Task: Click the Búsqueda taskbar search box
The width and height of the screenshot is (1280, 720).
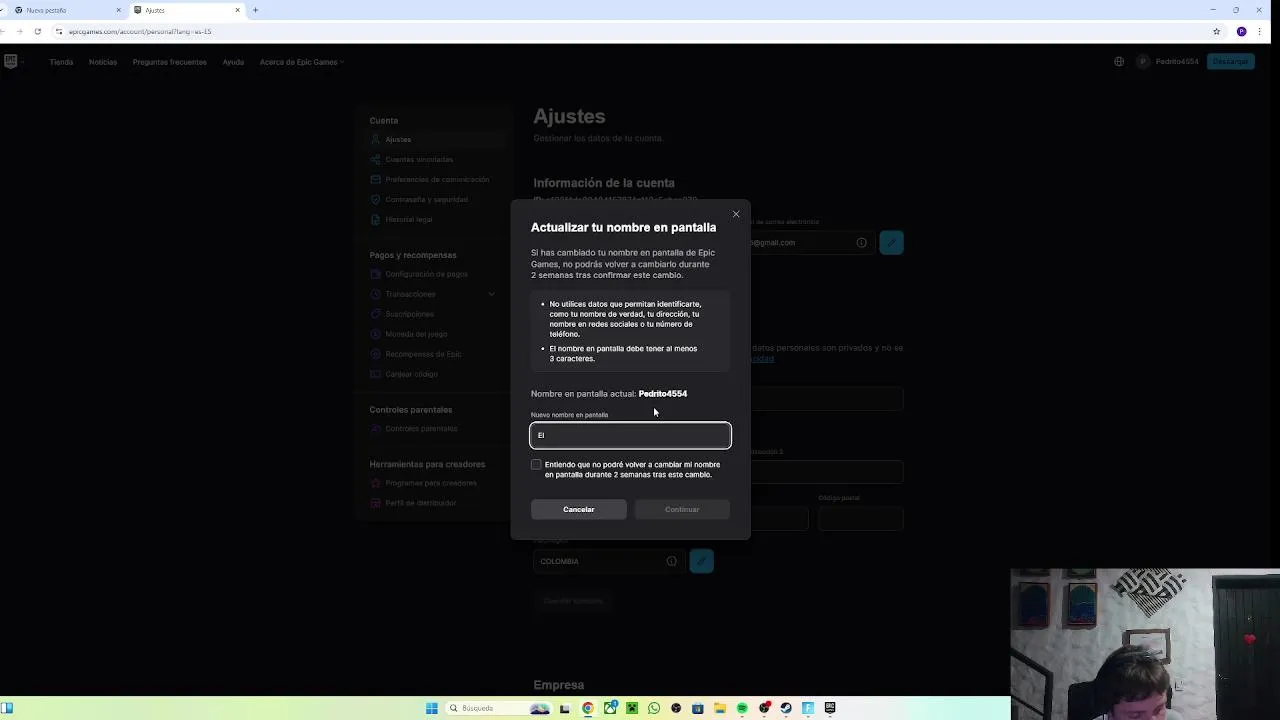Action: pos(497,708)
